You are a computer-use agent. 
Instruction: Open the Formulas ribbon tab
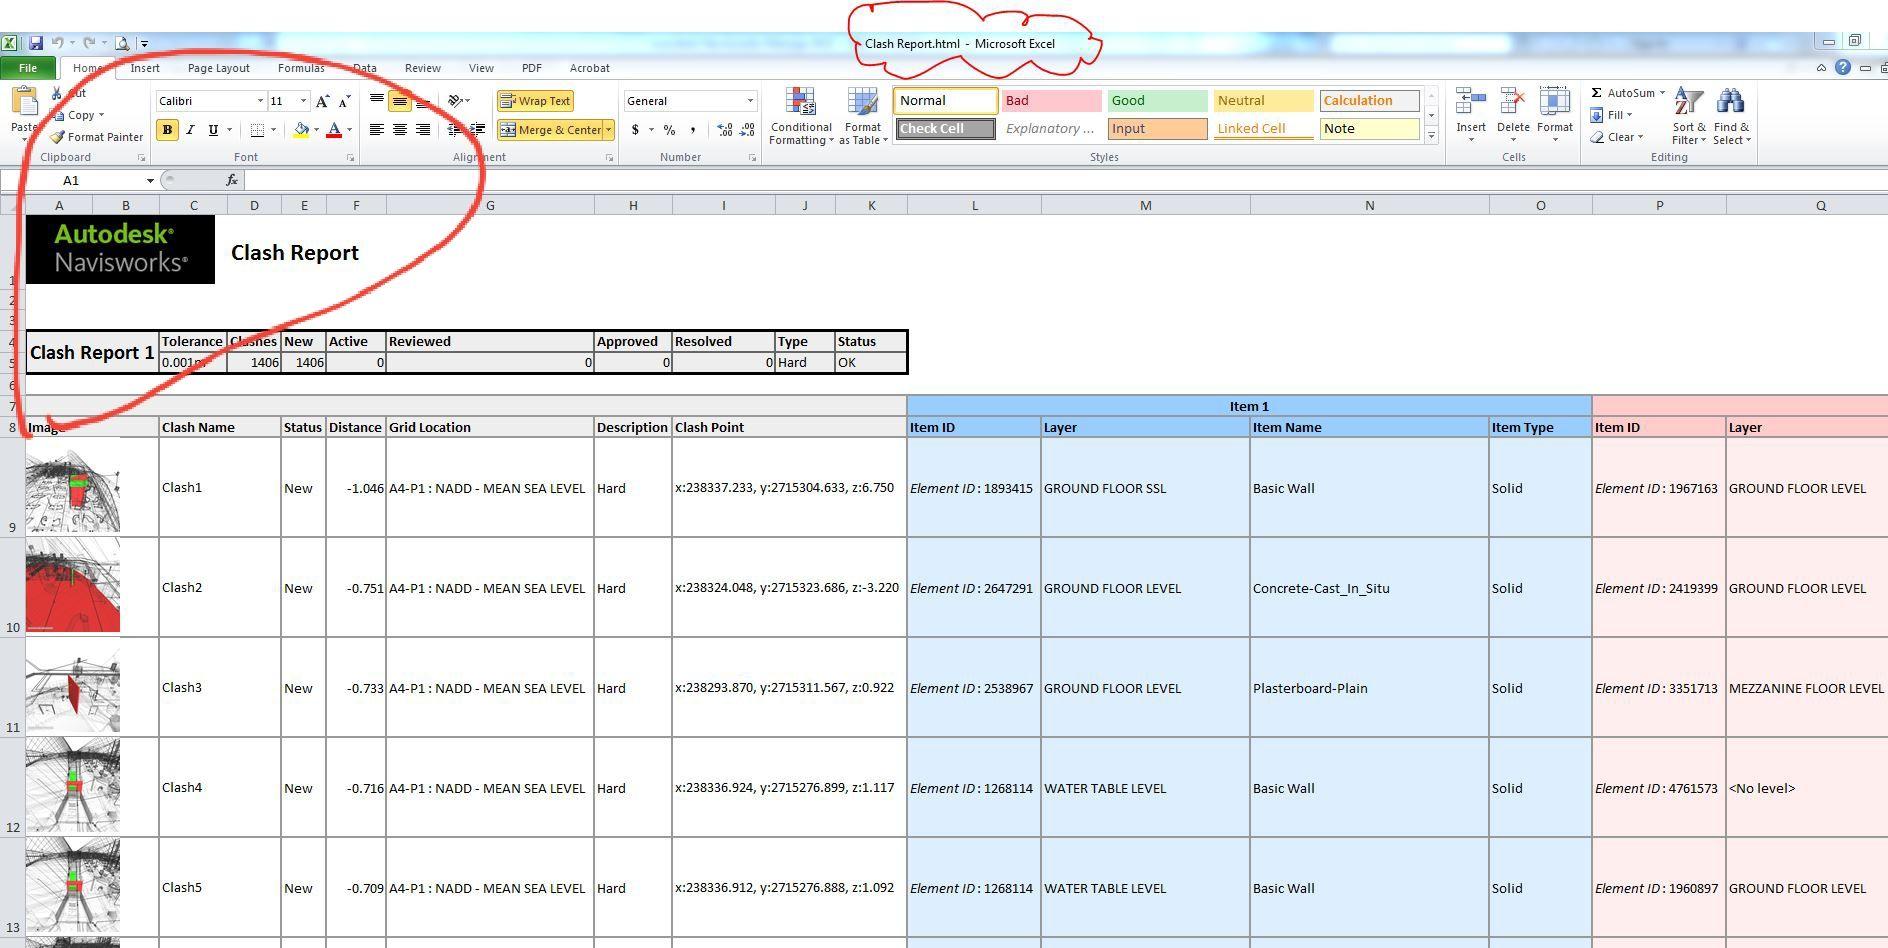(x=301, y=68)
